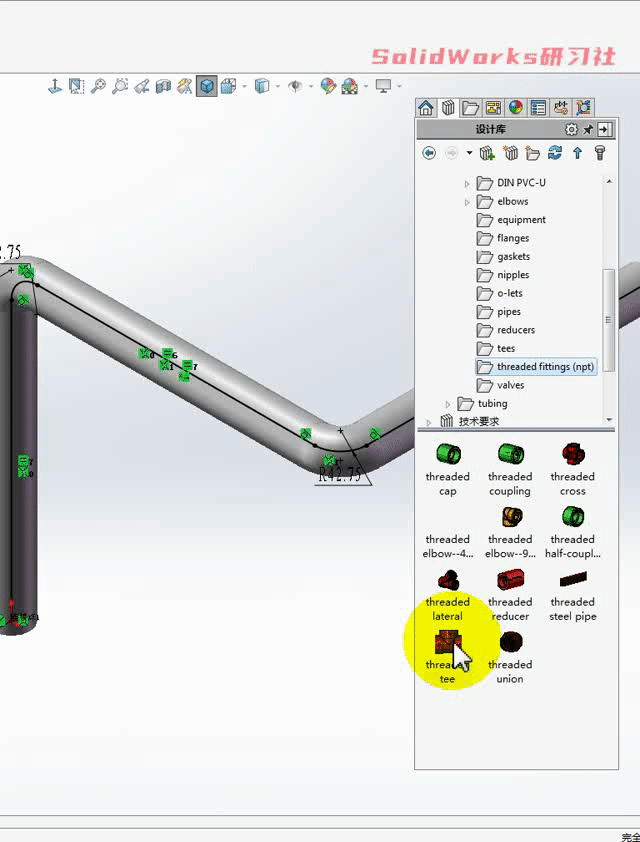Image resolution: width=640 pixels, height=842 pixels.
Task: Switch to the View Palette tab
Action: click(x=493, y=108)
